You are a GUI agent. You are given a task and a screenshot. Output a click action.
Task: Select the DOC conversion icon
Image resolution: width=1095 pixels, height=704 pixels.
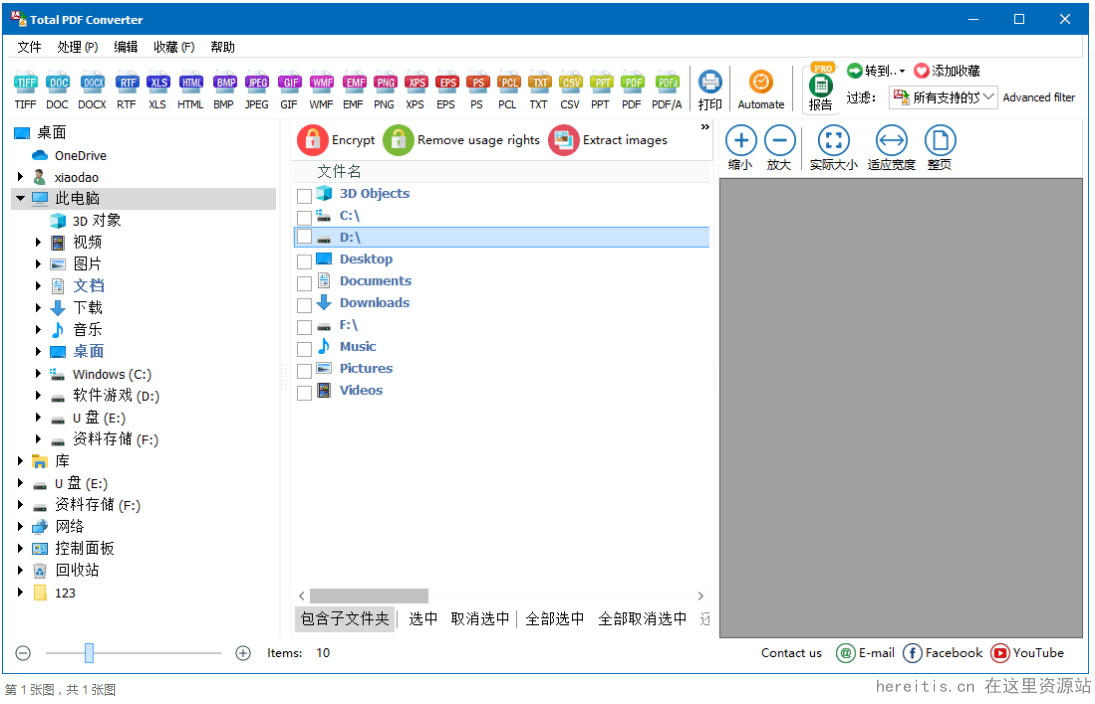pos(58,83)
